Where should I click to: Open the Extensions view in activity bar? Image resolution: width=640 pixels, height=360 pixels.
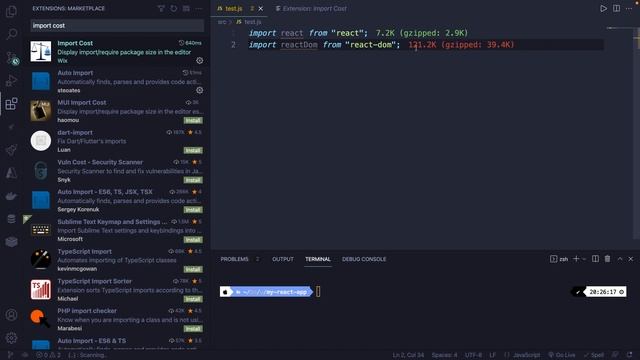(11, 104)
